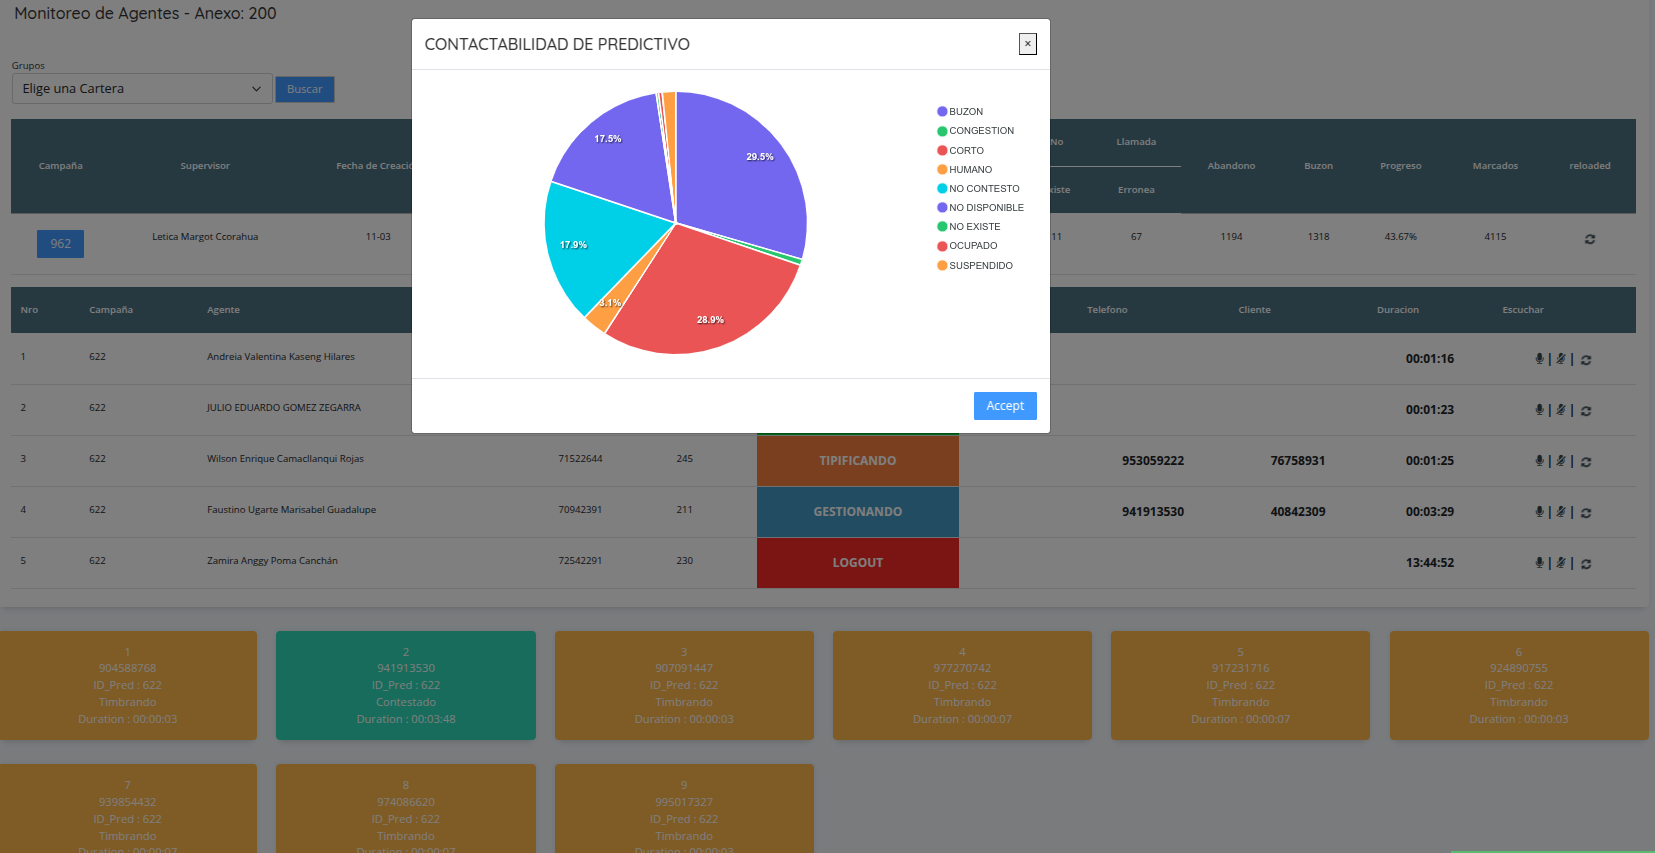Toggle NO EXISTE legend entry

point(968,227)
